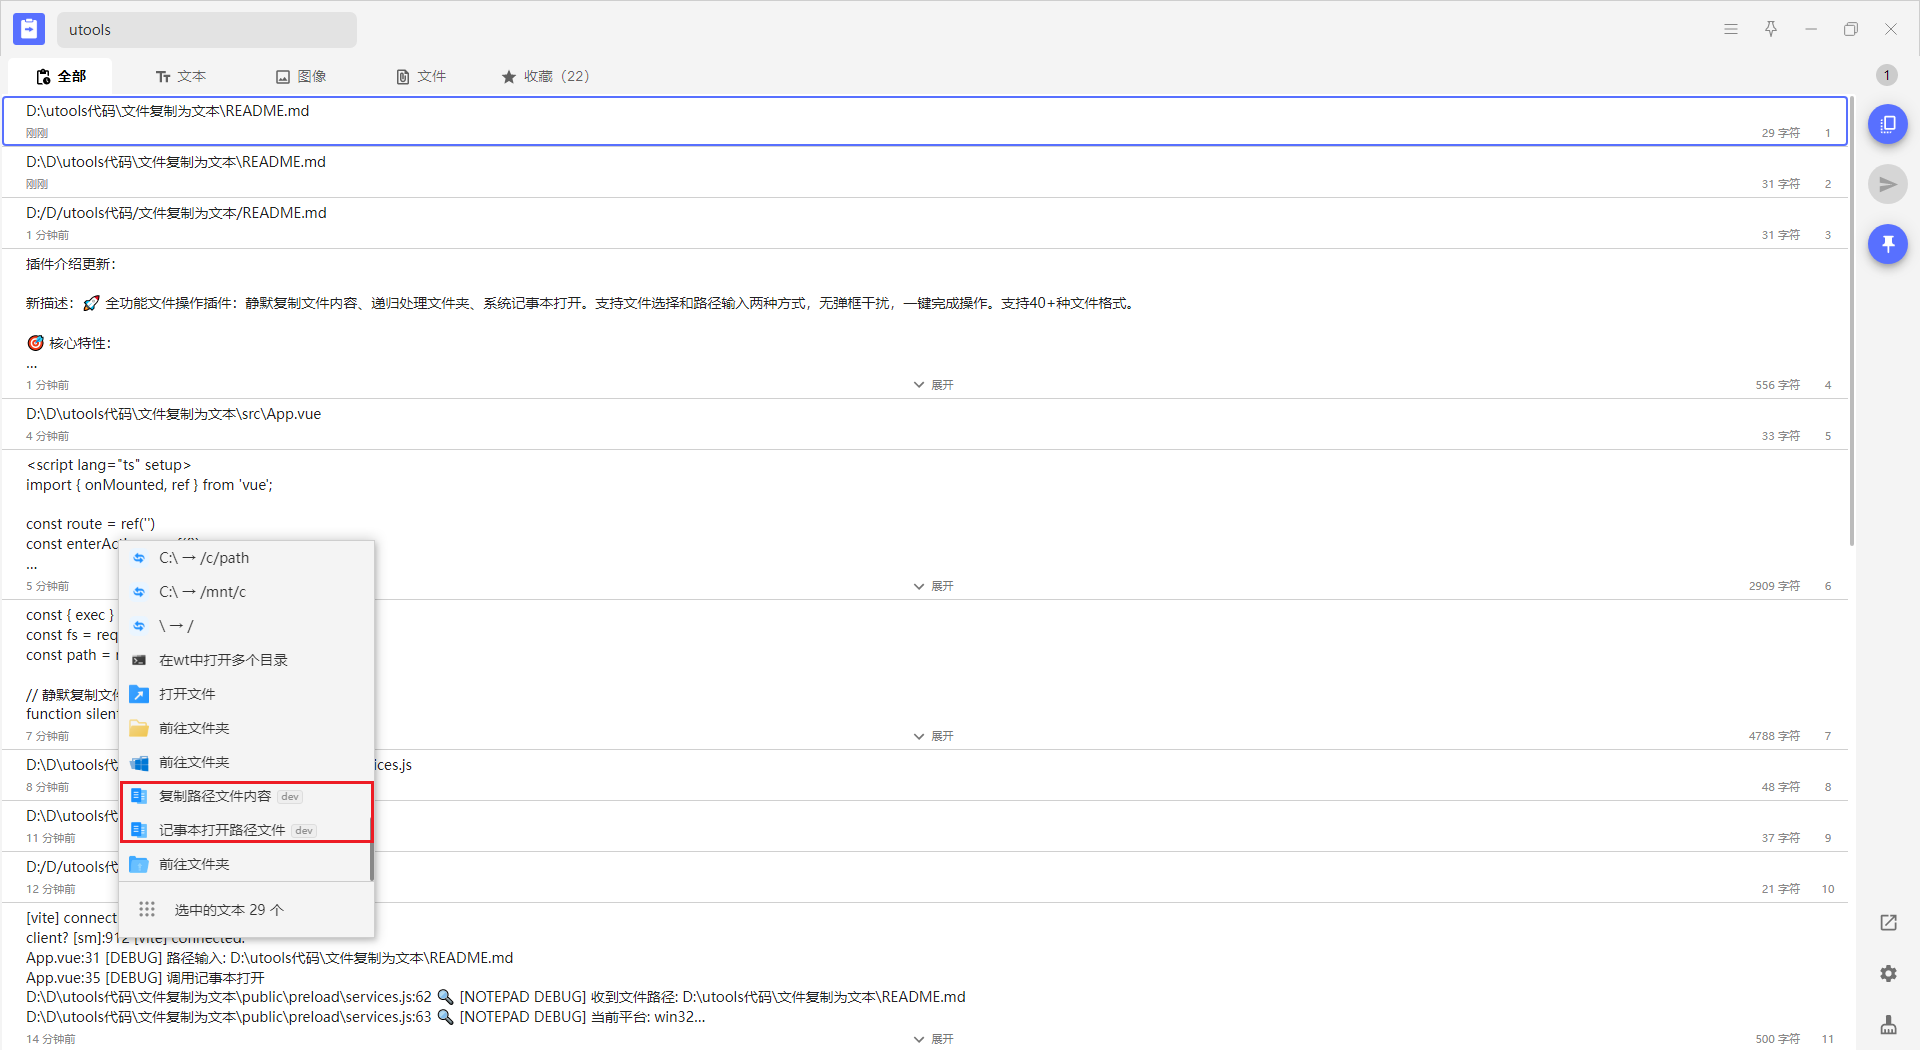Click the clipboard list vertical scrollbar
The width and height of the screenshot is (1920, 1050).
pyautogui.click(x=1851, y=320)
